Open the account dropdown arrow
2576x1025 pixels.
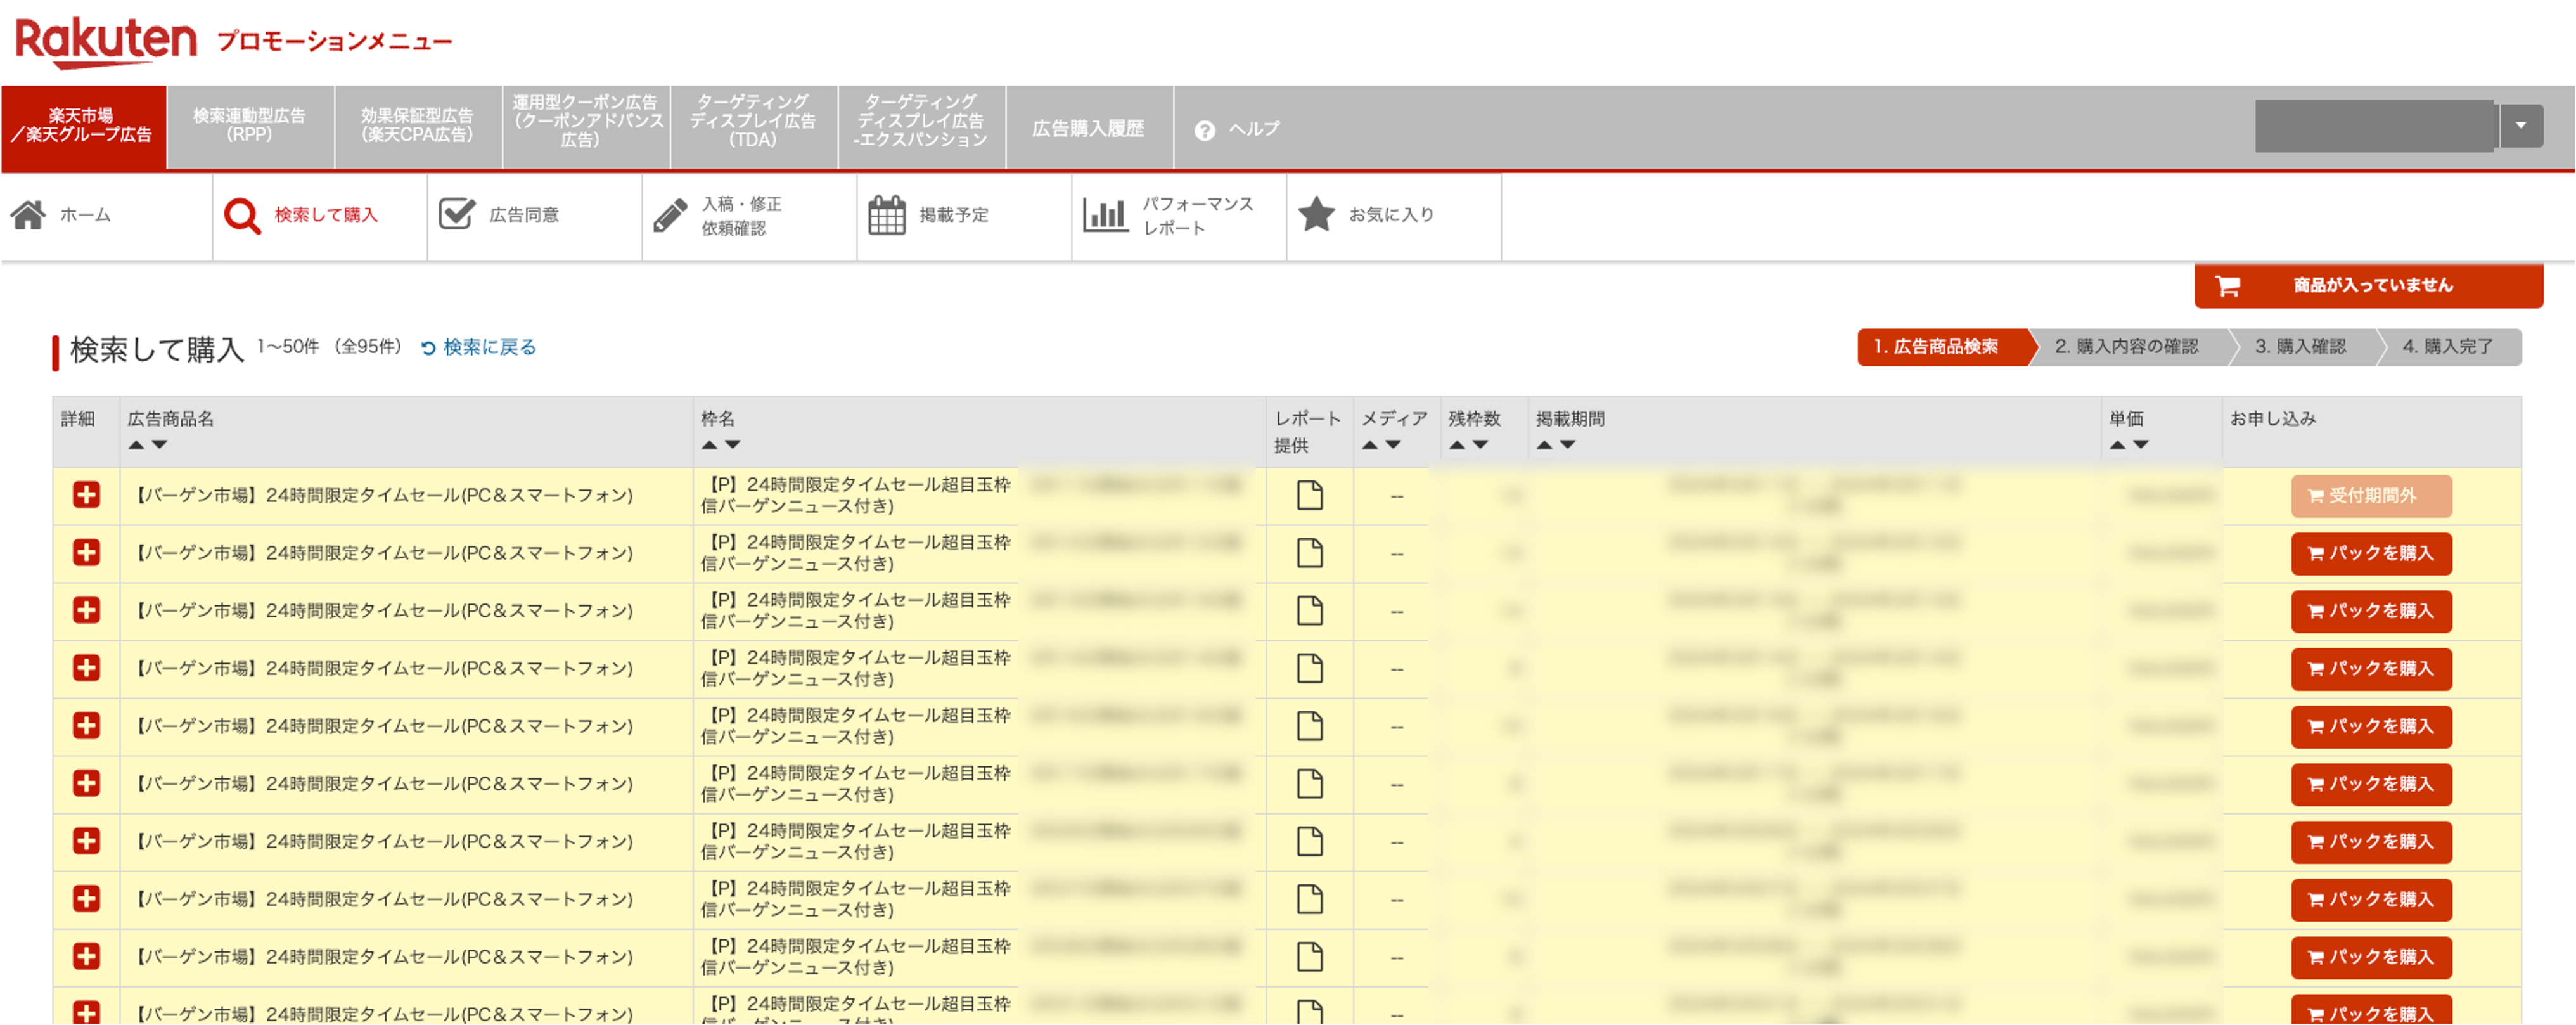coord(2520,126)
